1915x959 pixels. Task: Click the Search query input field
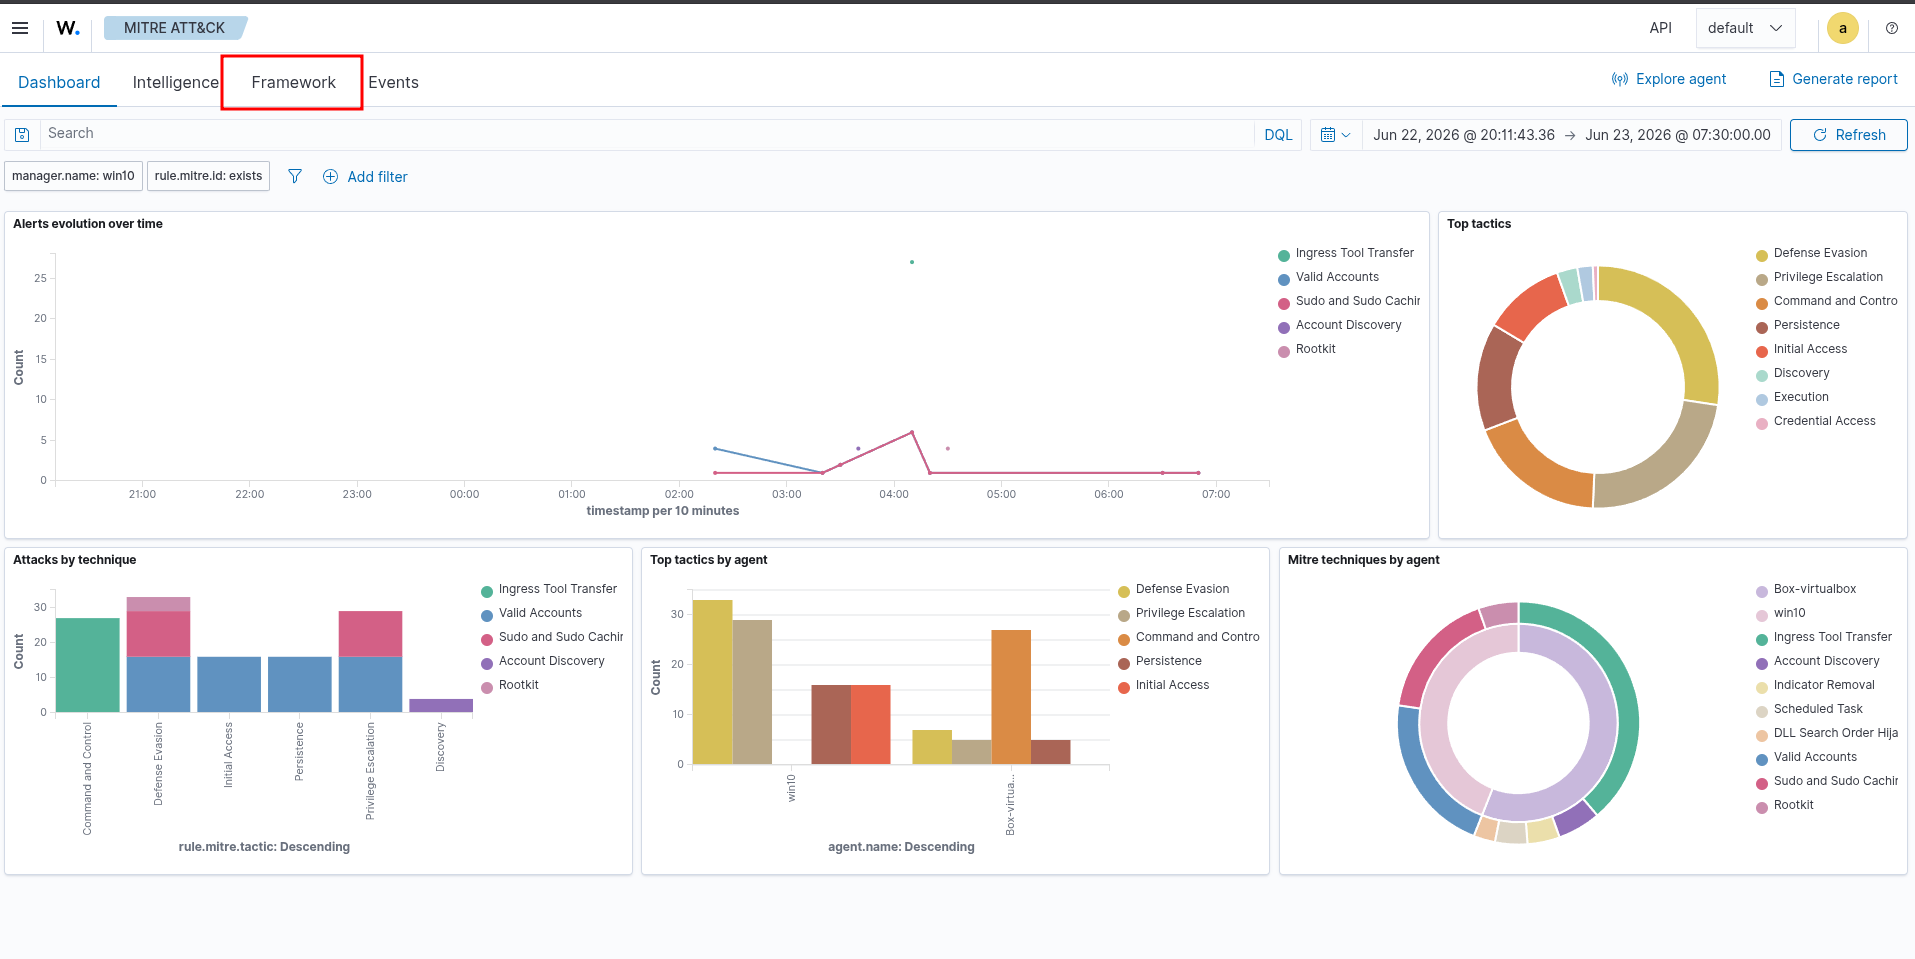(x=646, y=134)
